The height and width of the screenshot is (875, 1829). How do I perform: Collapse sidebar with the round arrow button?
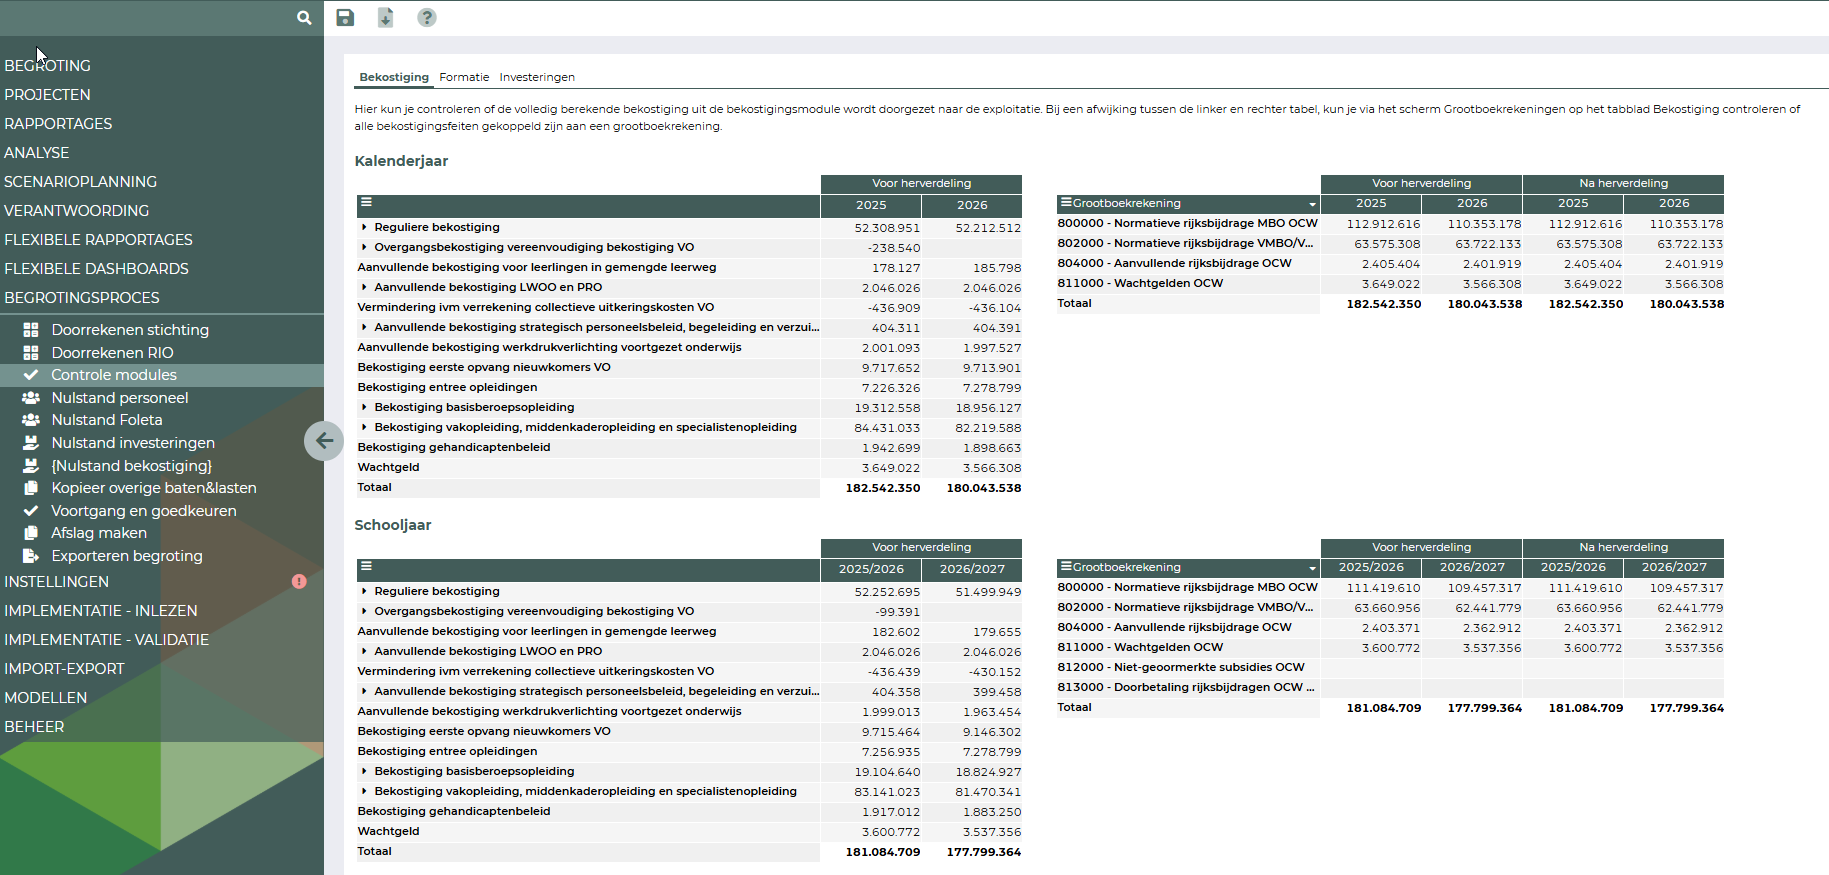point(324,440)
